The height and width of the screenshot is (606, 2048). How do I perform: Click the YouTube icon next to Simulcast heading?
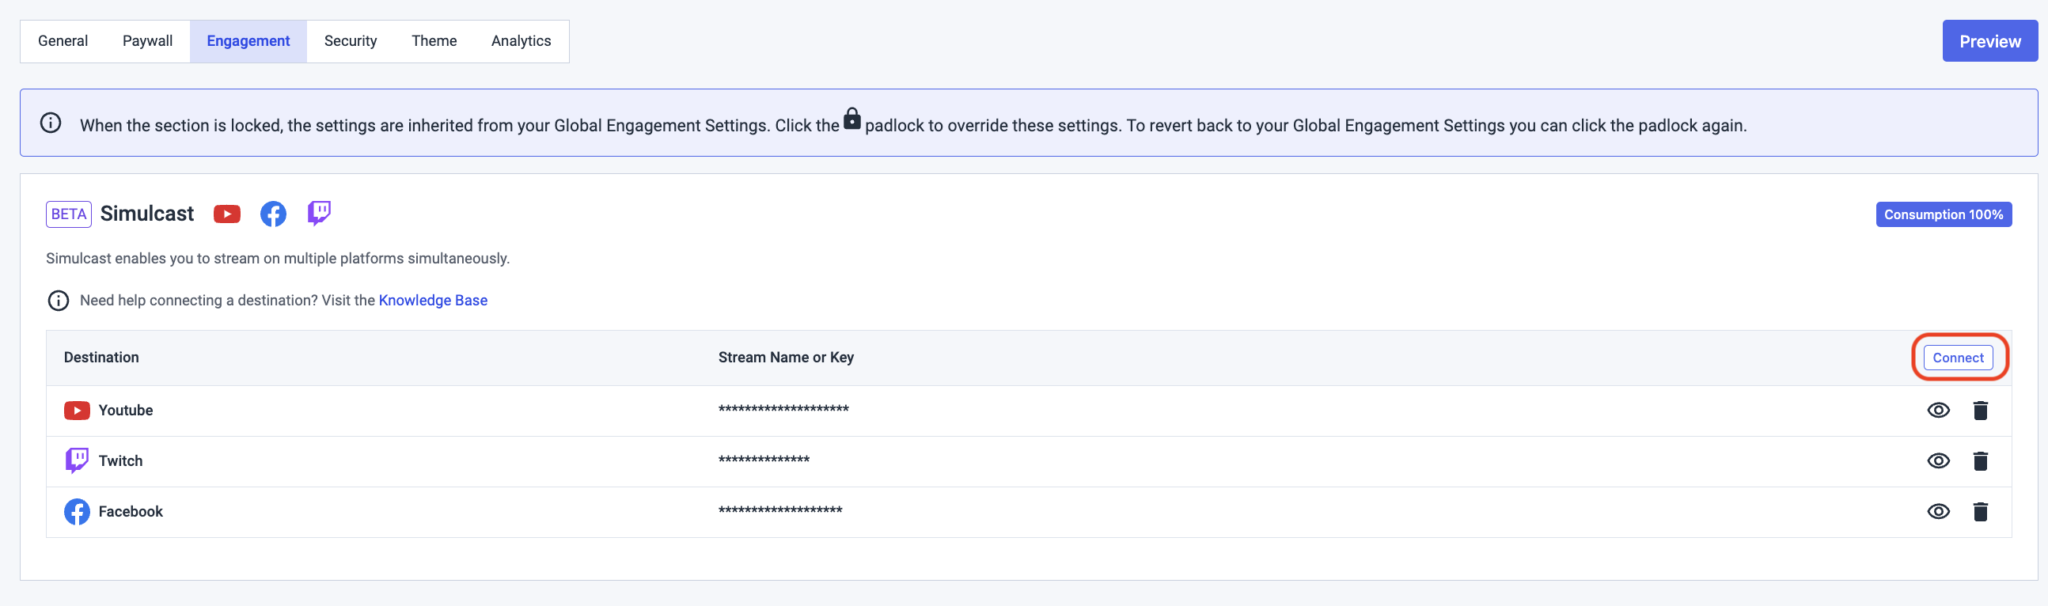pos(227,213)
